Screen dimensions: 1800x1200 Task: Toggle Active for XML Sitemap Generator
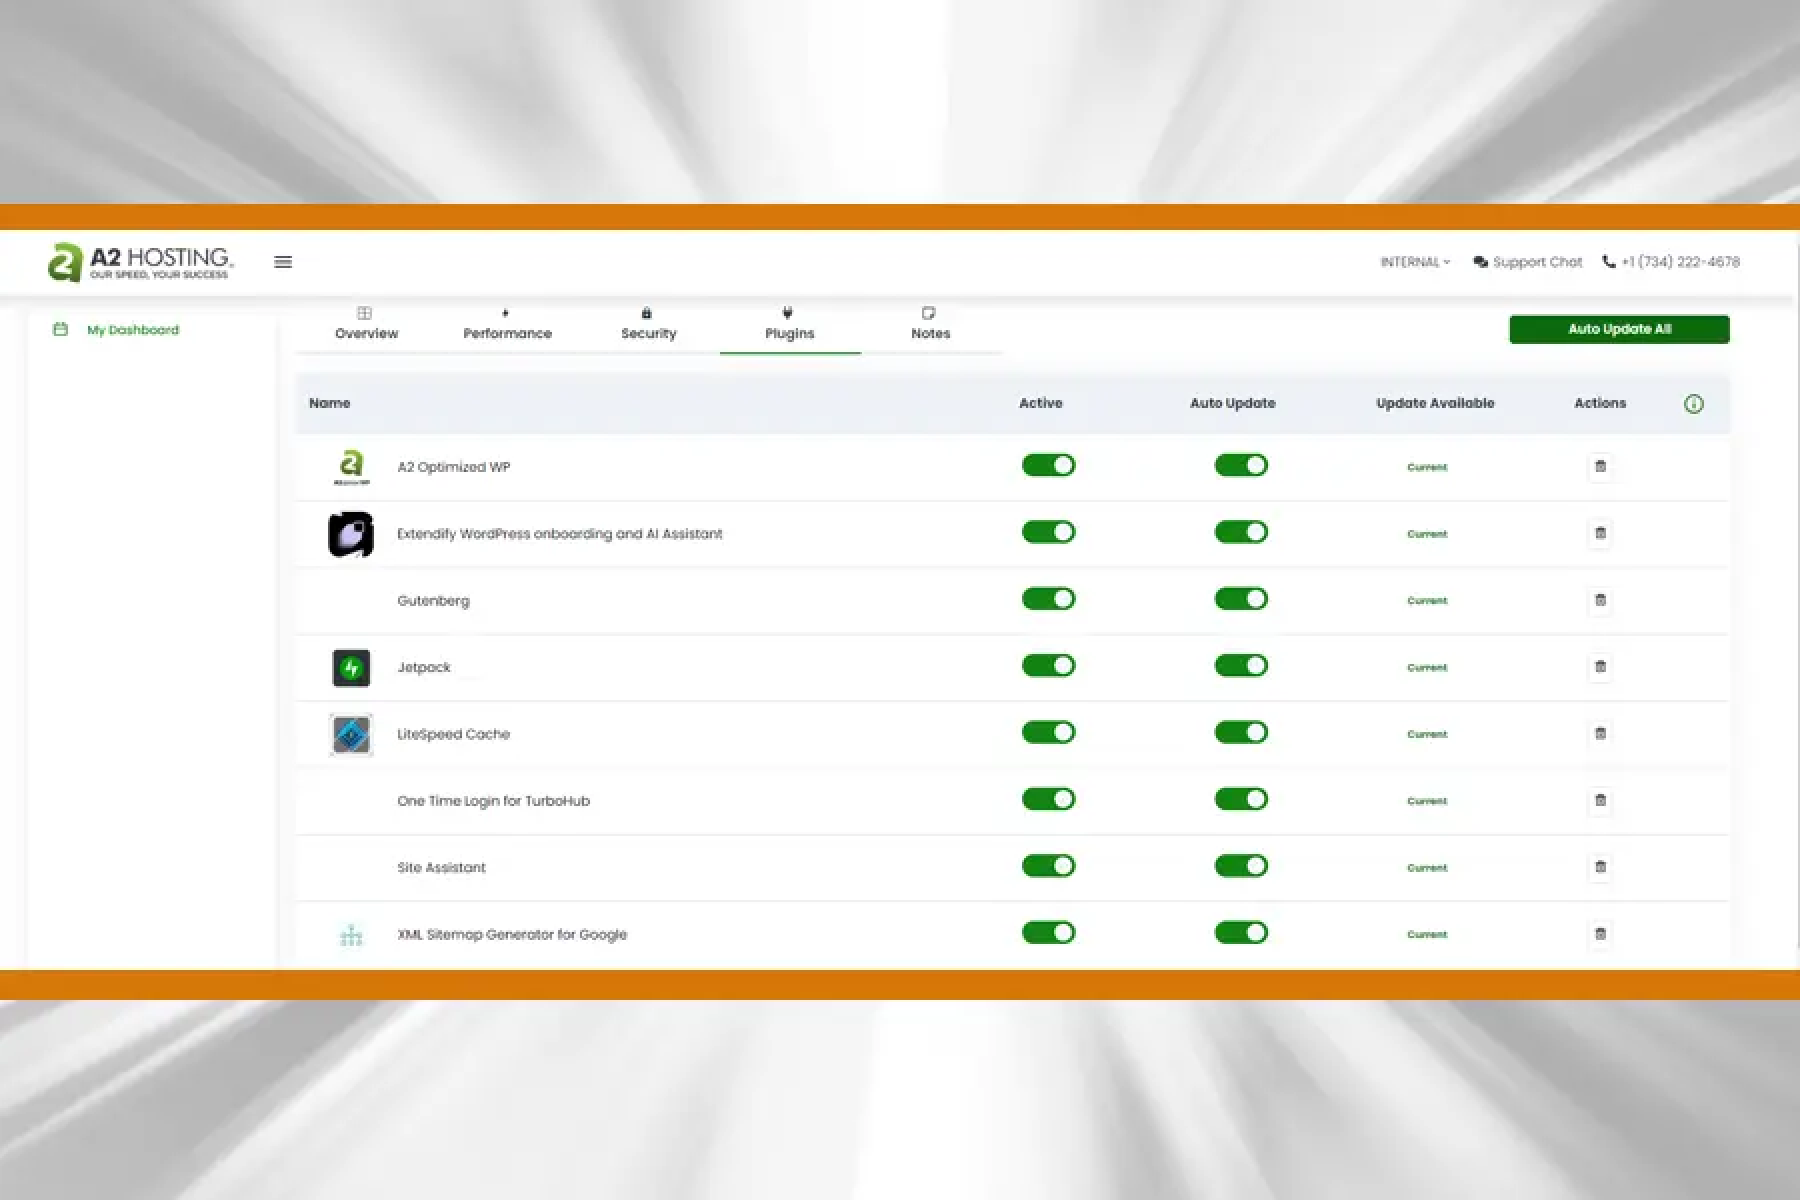(x=1048, y=933)
